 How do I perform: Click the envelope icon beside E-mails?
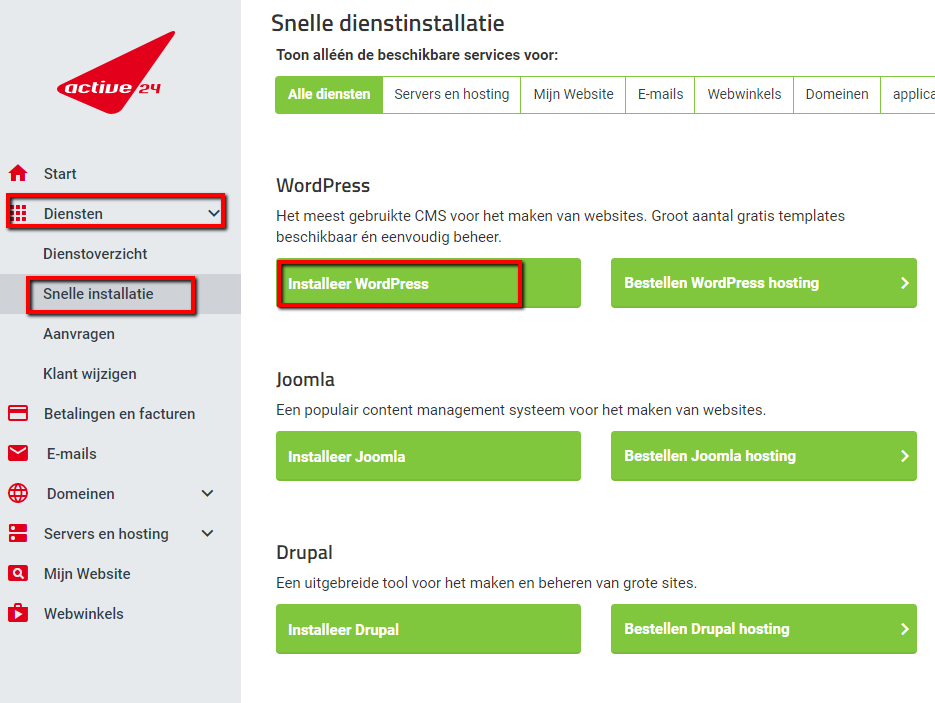pyautogui.click(x=18, y=453)
